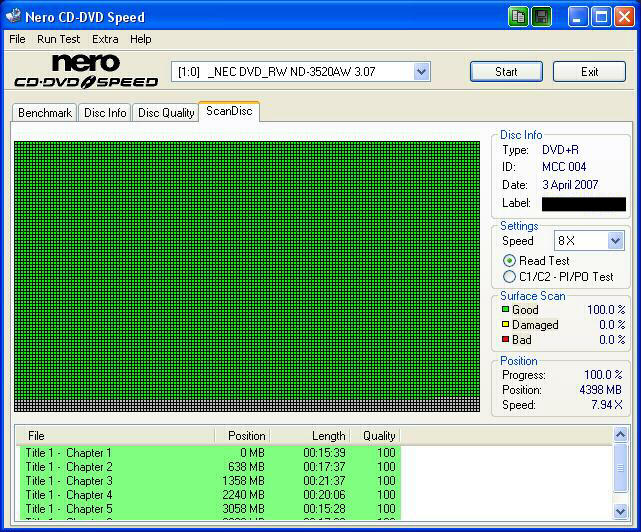Screen dimensions: 641x532
Task: Click the Nero CD-DVD Speed logo
Action: click(x=86, y=71)
